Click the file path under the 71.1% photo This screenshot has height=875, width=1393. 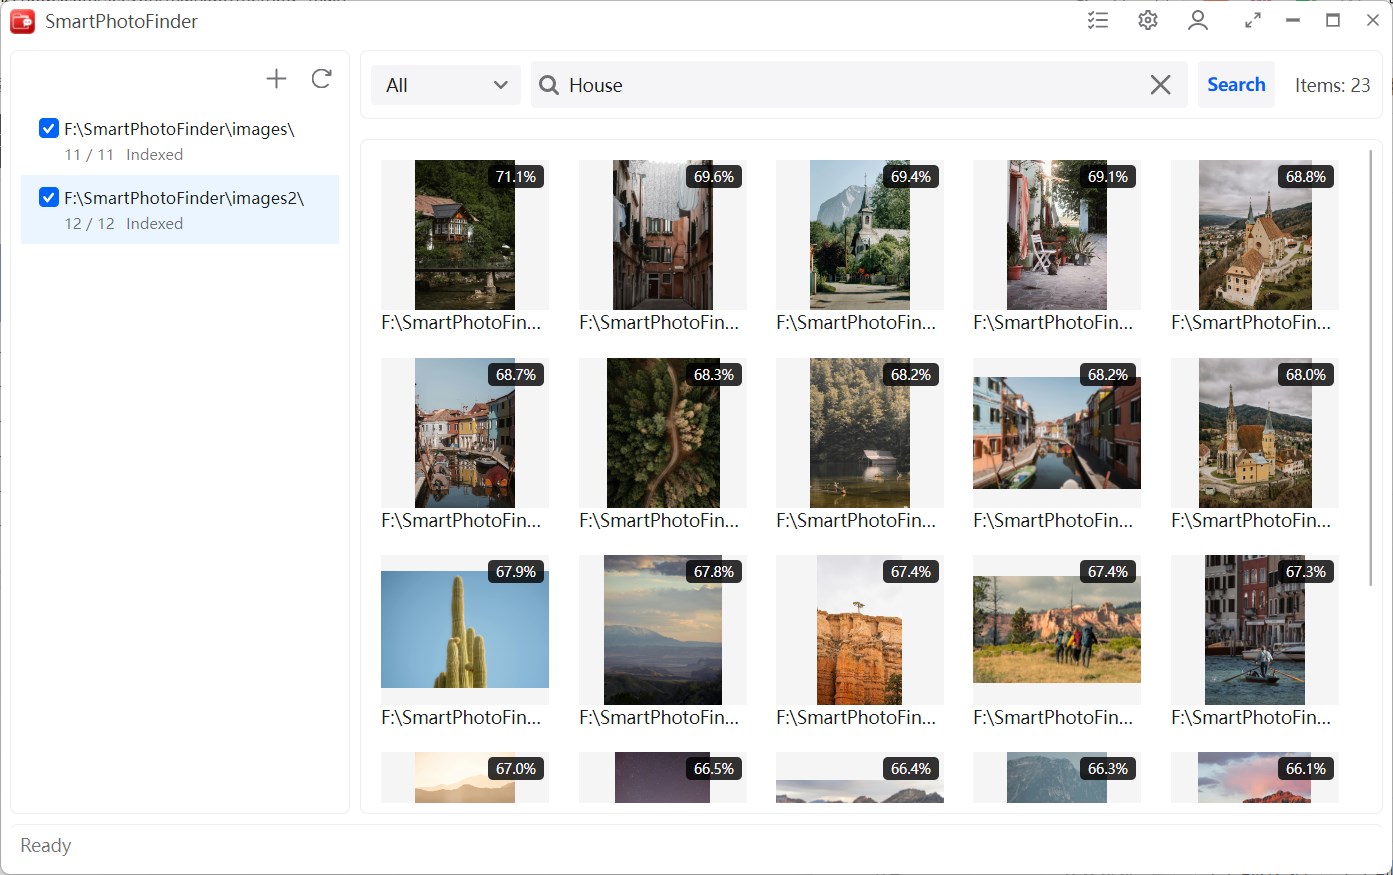[461, 323]
